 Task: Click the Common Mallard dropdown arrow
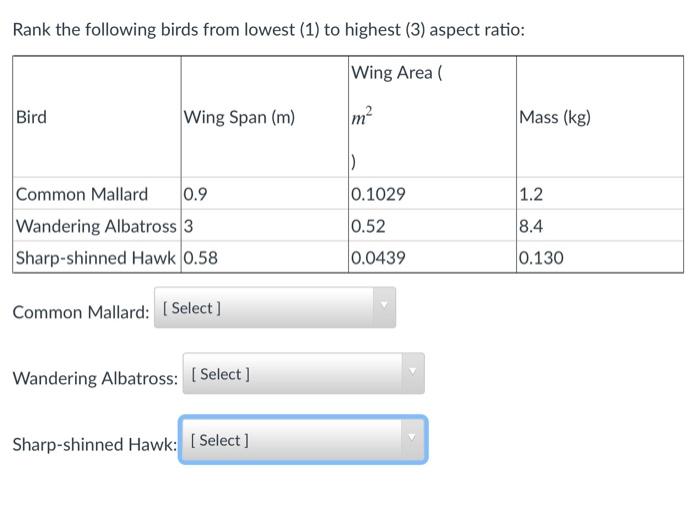[x=384, y=306]
